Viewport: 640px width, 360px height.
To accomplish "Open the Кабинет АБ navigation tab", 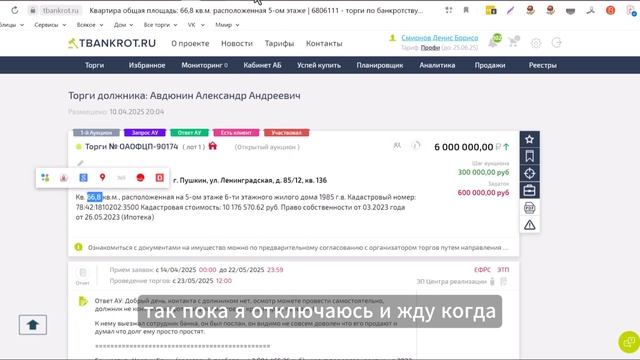I will coord(262,65).
